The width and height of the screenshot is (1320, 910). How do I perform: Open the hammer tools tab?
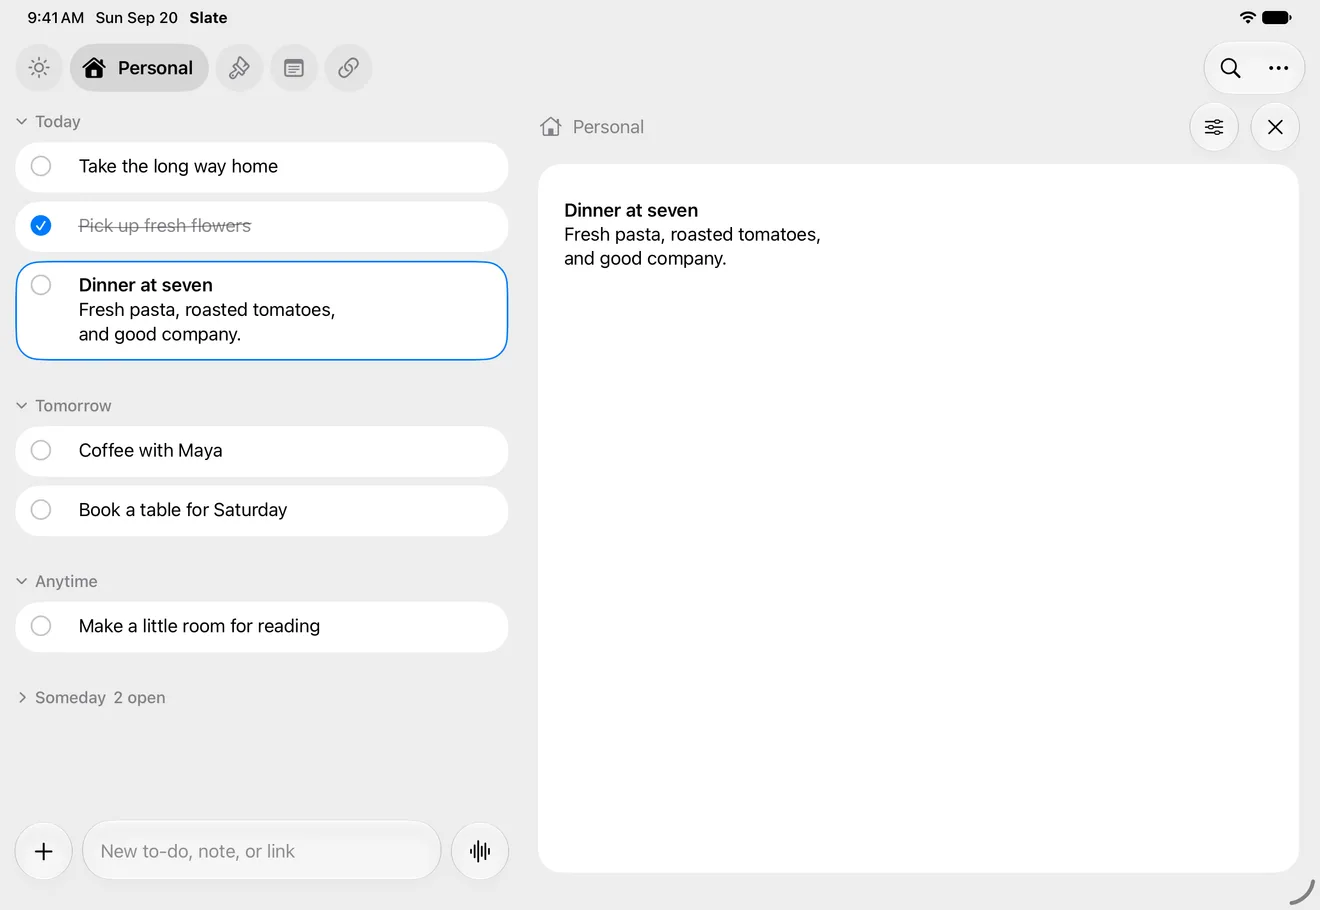[x=239, y=68]
